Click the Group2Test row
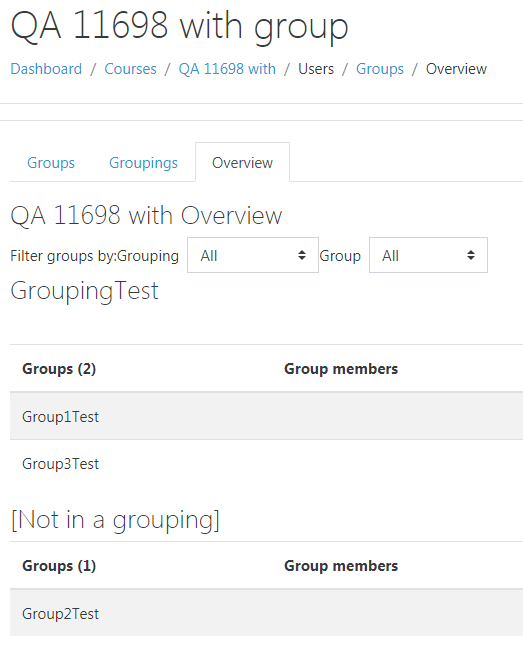Screen dimensions: 523x667 tap(266, 613)
